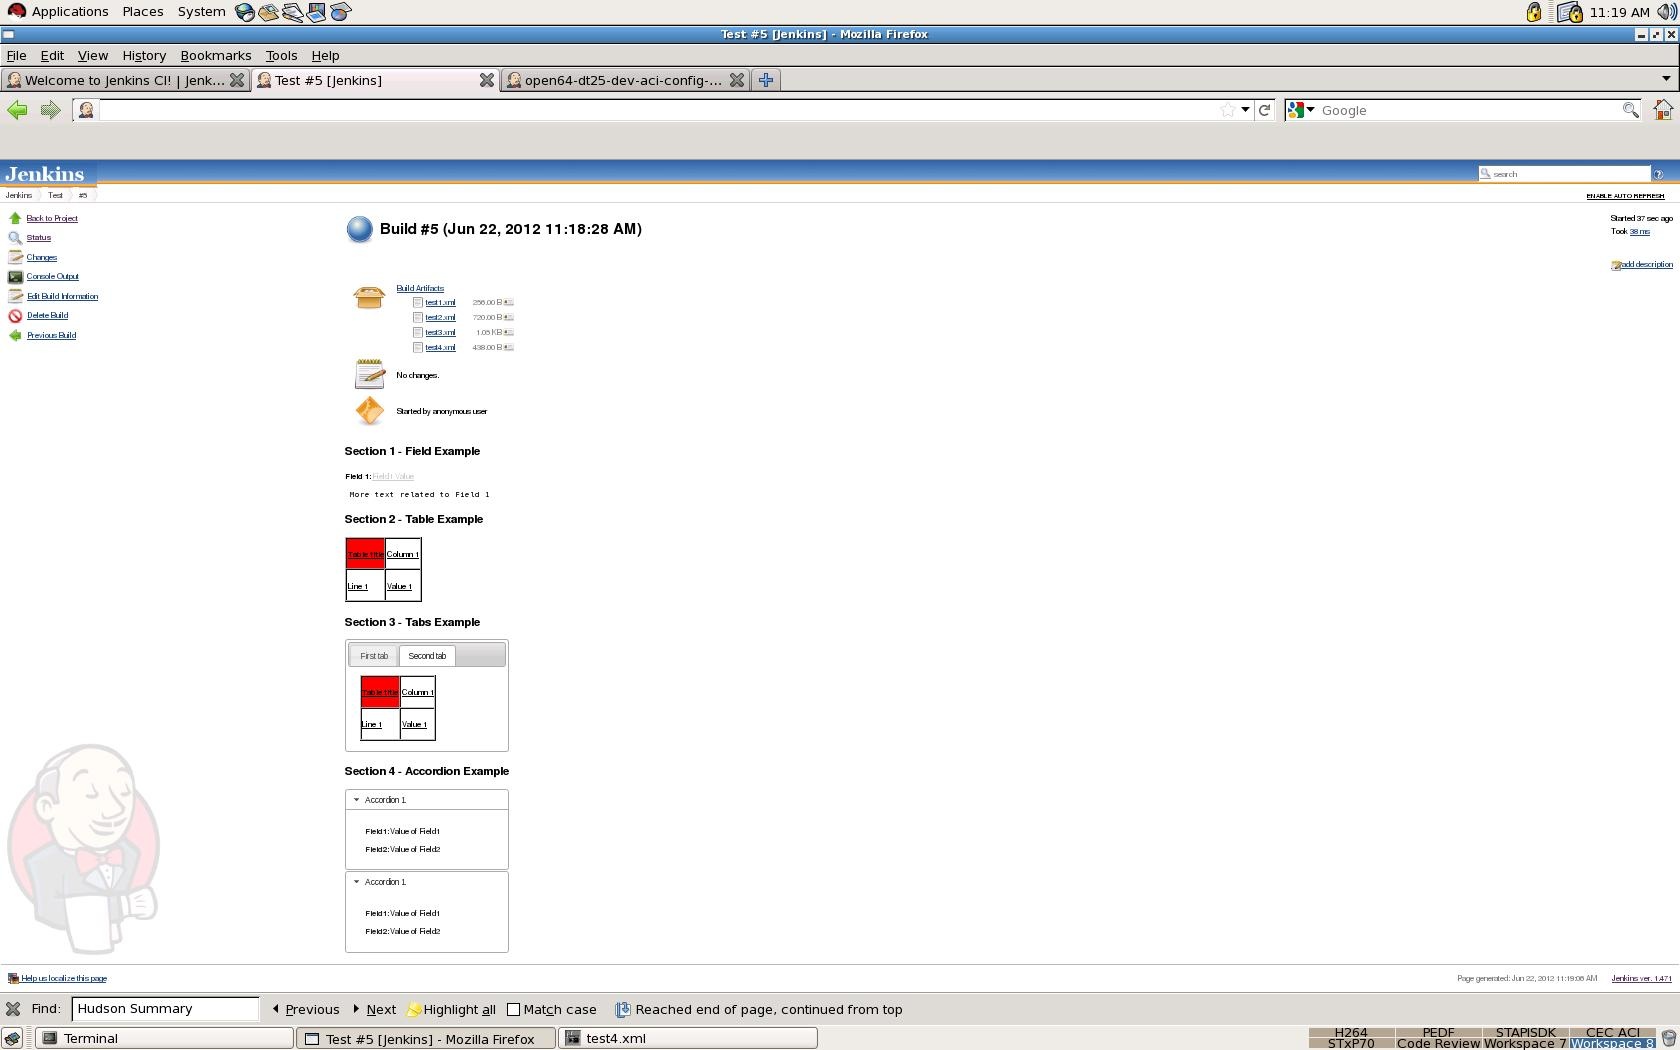Click the Google search magnifier icon
The image size is (1680, 1050).
pos(1630,110)
